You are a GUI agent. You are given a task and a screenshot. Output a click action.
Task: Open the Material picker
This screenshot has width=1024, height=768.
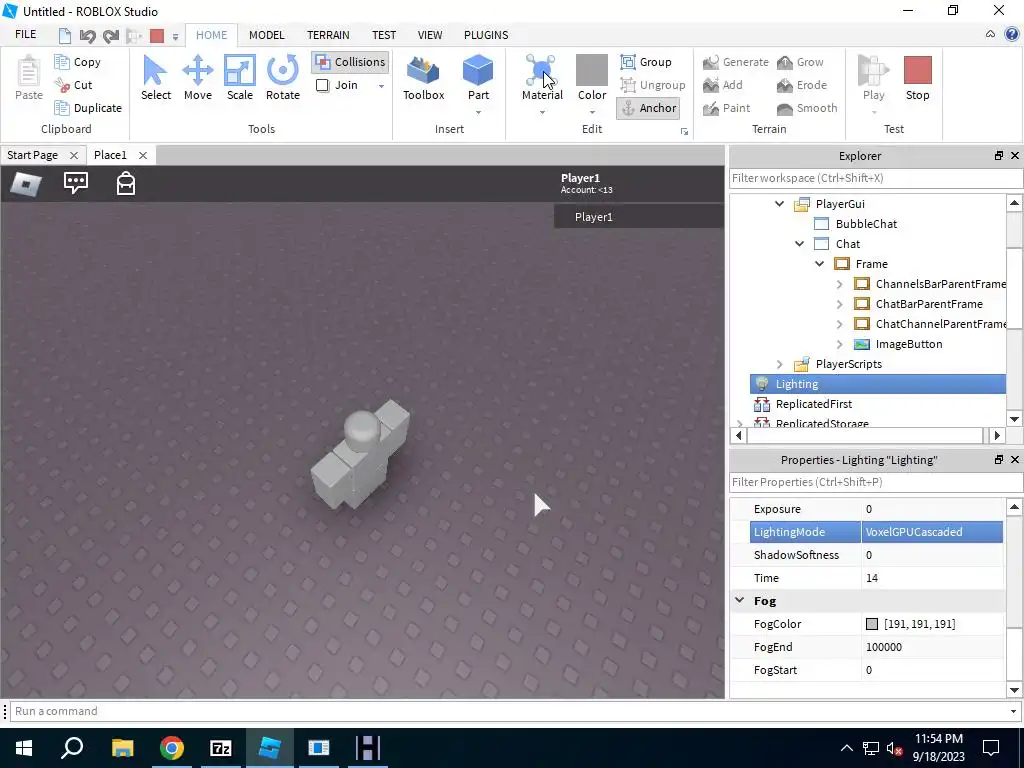tap(542, 76)
